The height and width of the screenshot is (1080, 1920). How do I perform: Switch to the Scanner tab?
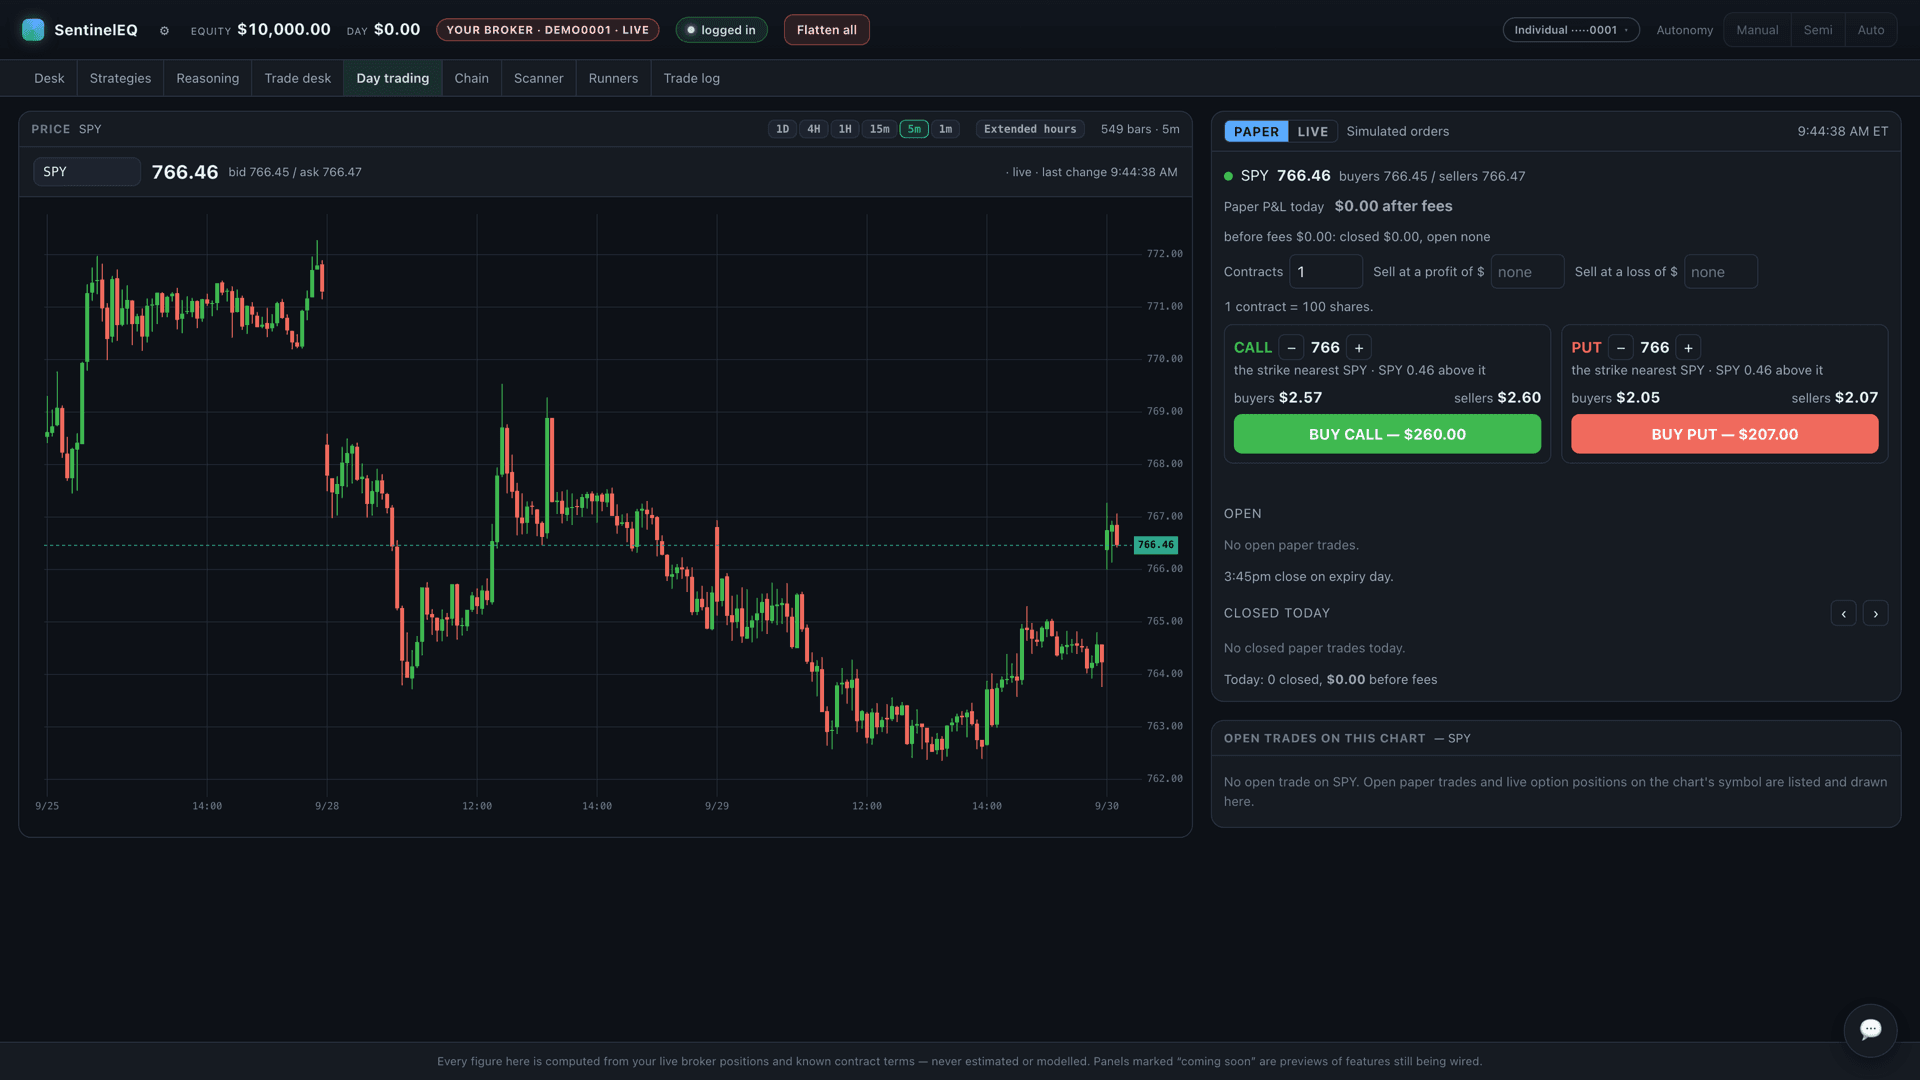point(538,78)
